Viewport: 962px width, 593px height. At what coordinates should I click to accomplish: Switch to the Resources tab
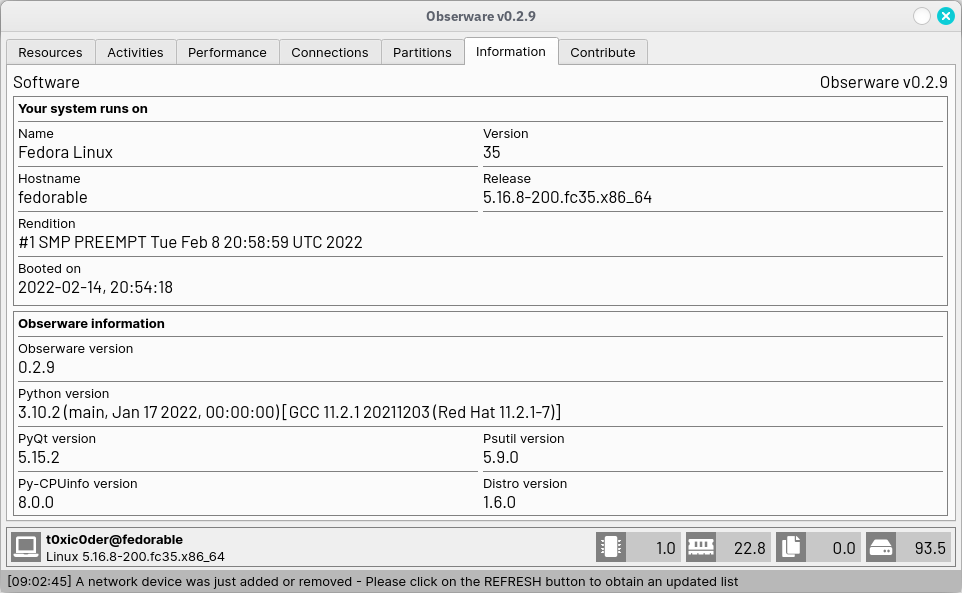(x=50, y=53)
